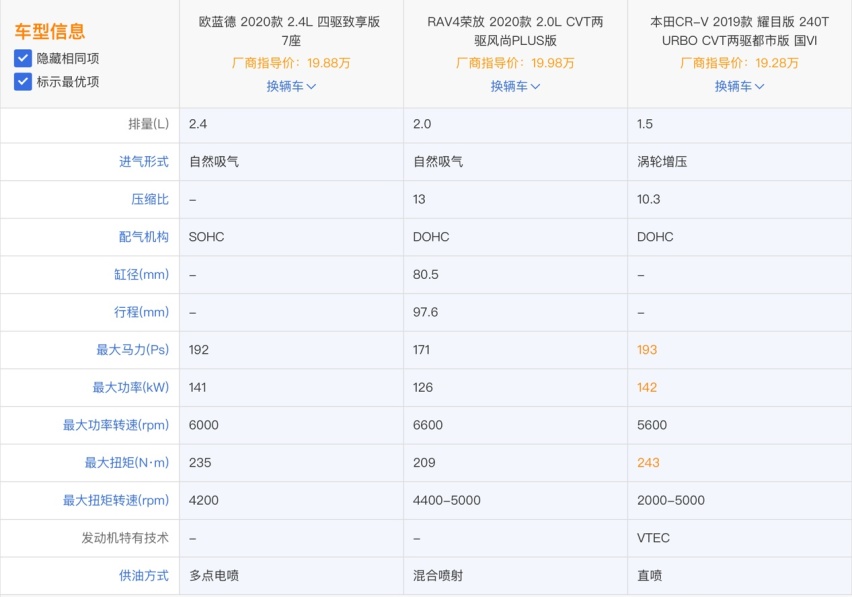This screenshot has height=597, width=852.
Task: Click the highlighted 142 kW power value
Action: (x=647, y=387)
